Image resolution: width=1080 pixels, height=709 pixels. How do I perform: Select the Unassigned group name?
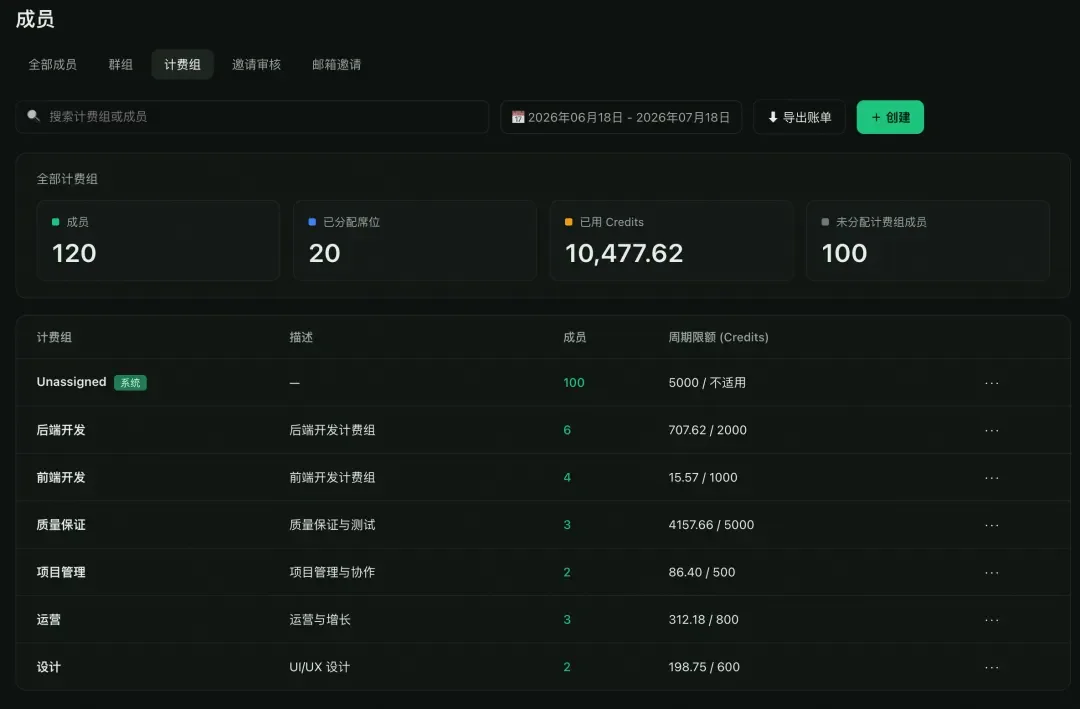point(71,382)
